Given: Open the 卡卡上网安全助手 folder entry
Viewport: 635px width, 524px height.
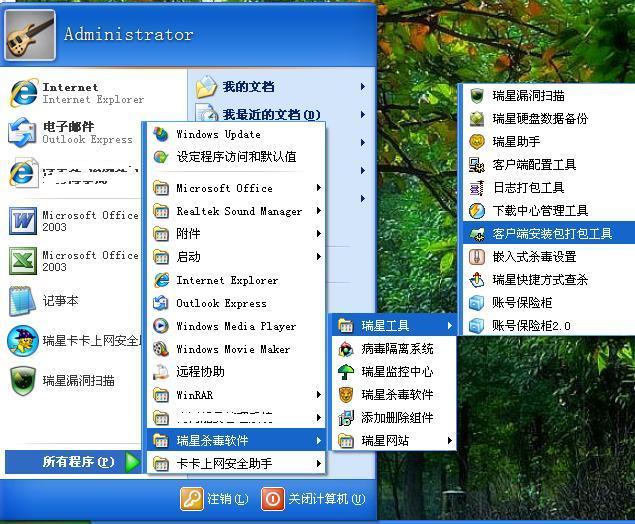Looking at the screenshot, I should pos(236,463).
